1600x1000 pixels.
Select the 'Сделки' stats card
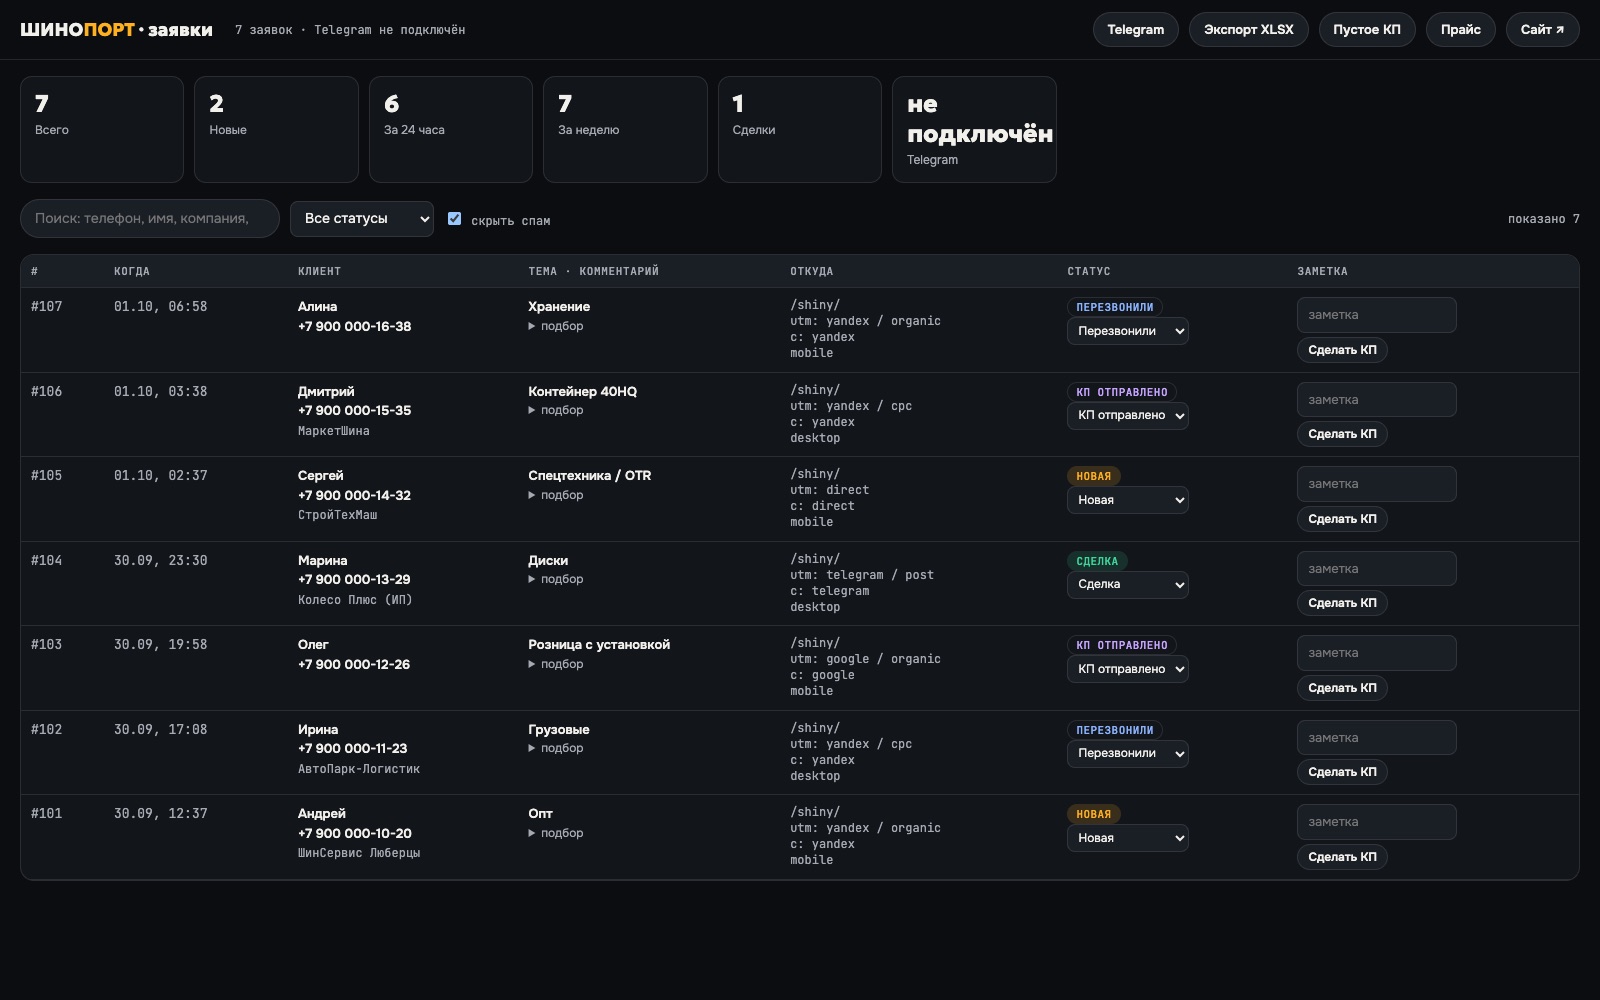pos(800,130)
